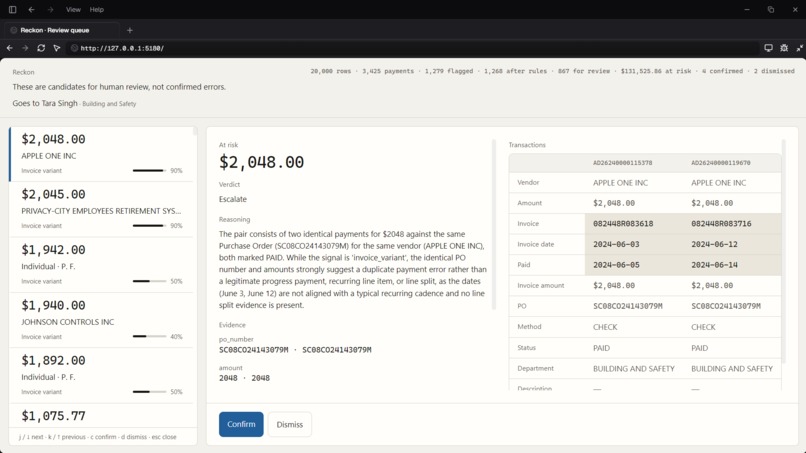The image size is (806, 453).
Task: Click the 90% confidence bar for APPLE ONE INC
Action: 149,171
